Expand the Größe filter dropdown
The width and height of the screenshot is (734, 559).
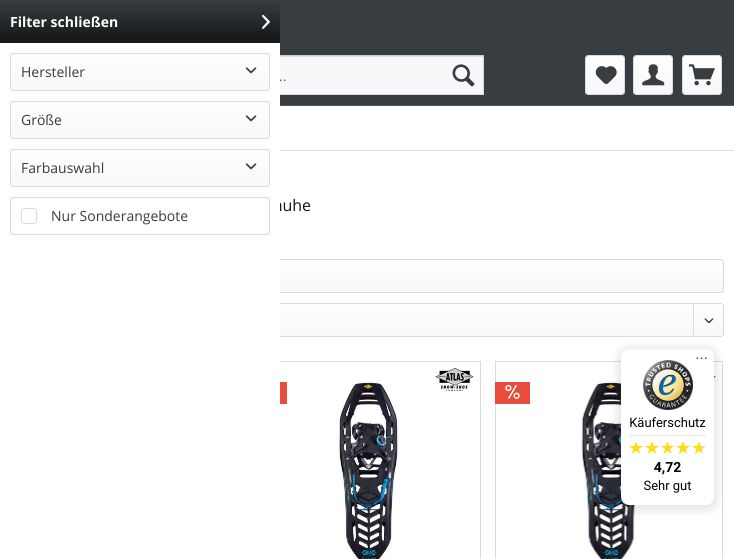point(140,120)
